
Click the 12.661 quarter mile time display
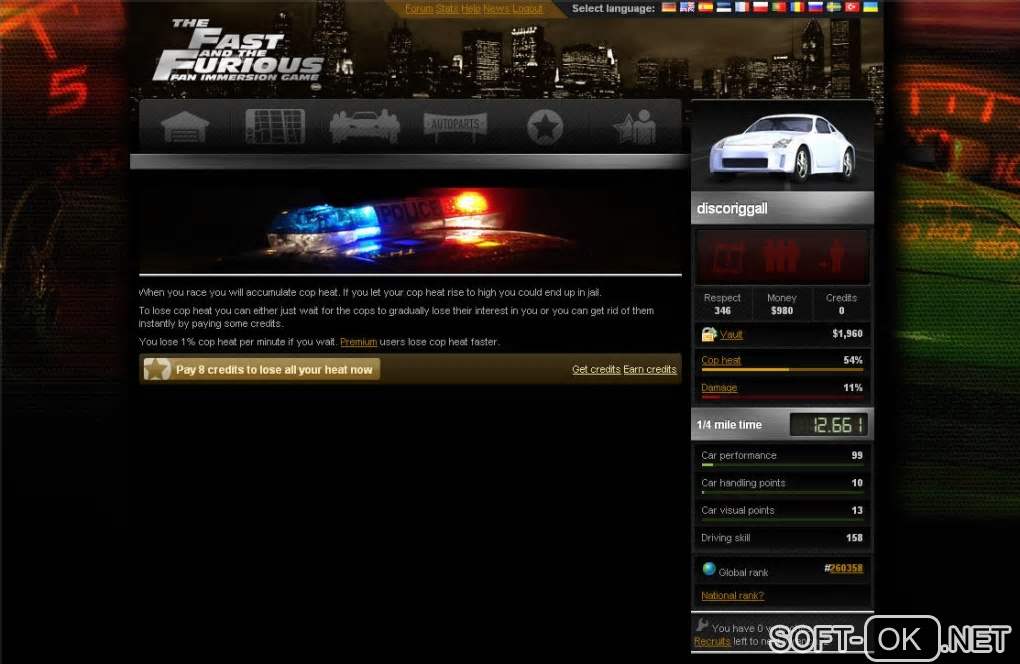click(828, 425)
